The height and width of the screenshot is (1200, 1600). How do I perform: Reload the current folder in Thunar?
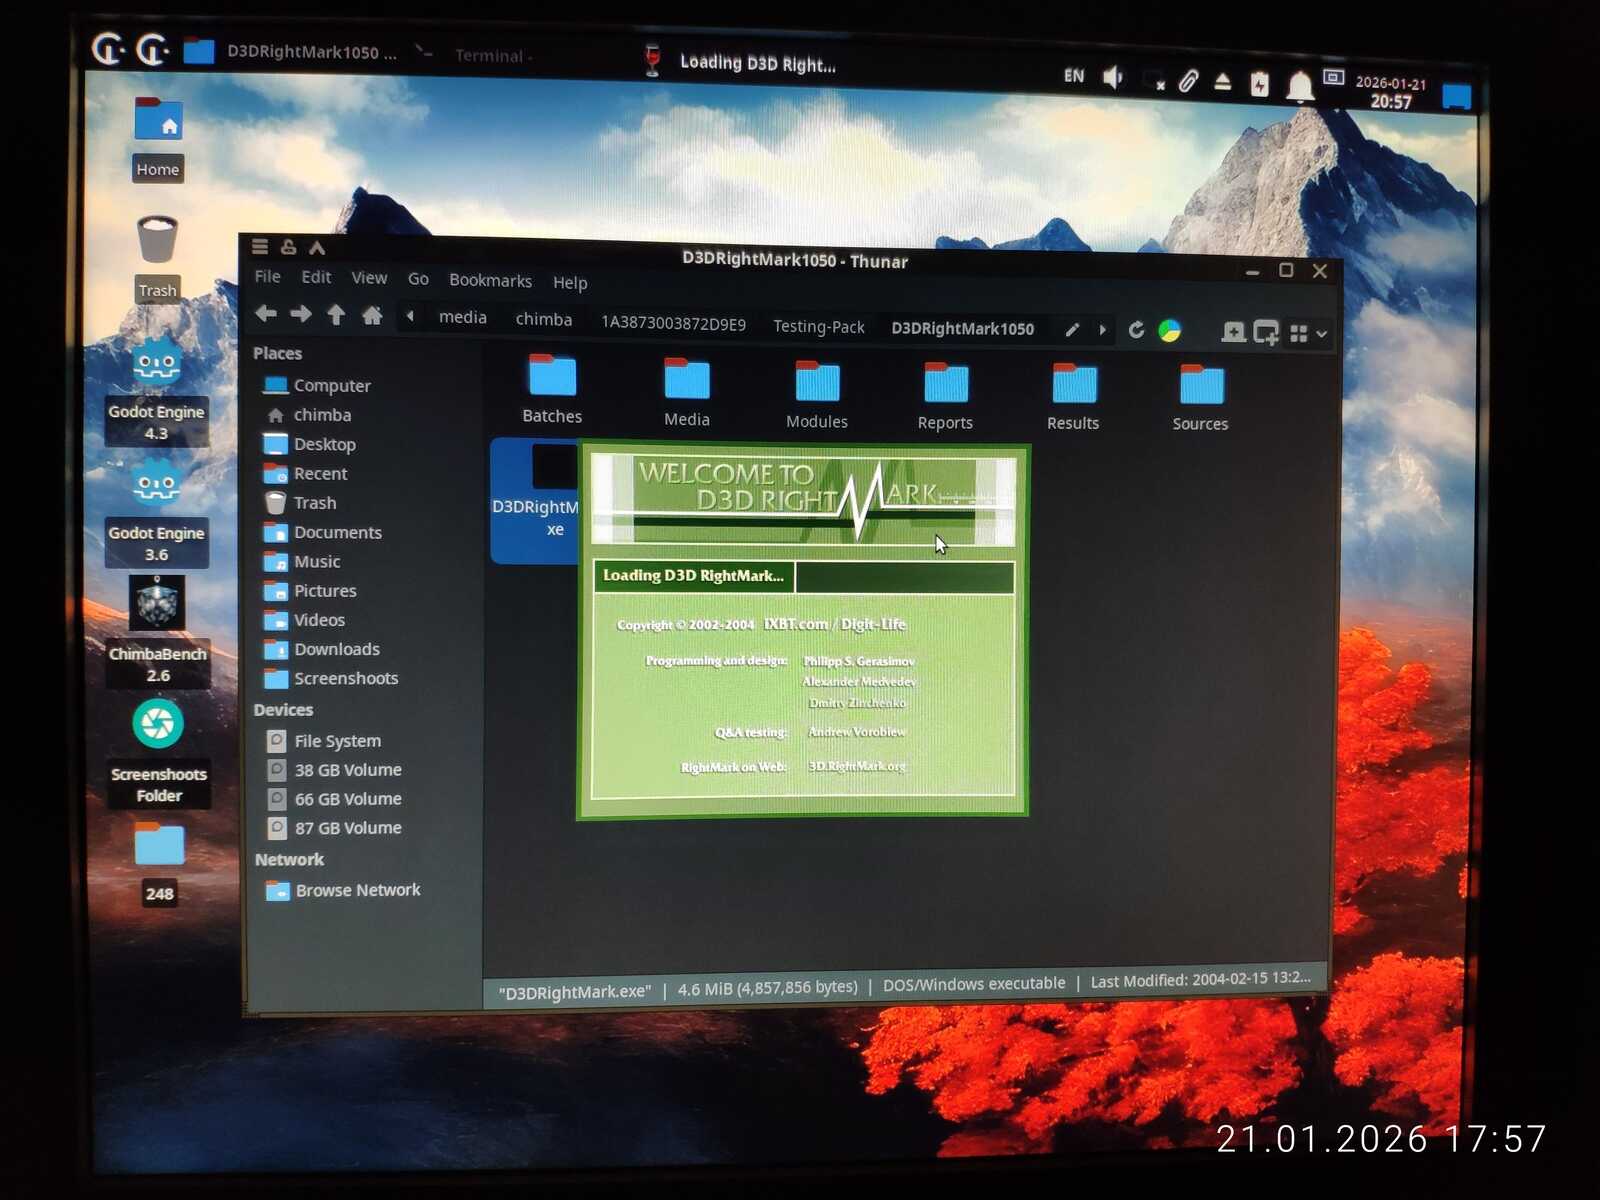[1136, 330]
